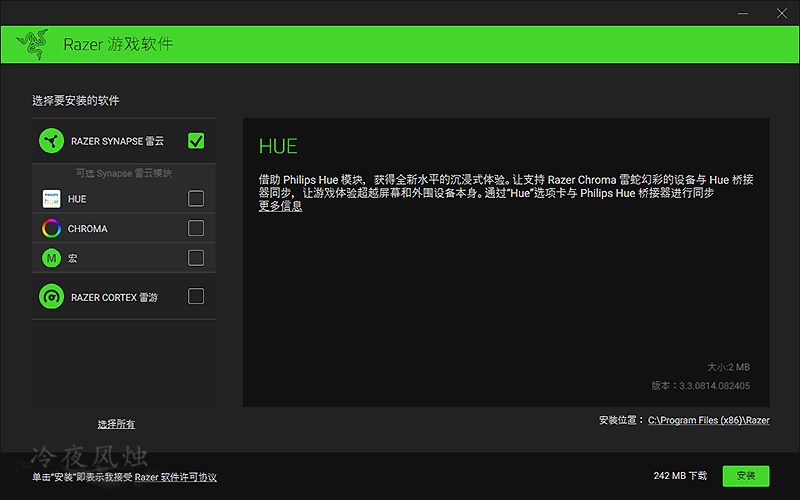Select the RAZER SYNAPSE 雷云 label
This screenshot has width=800, height=500.
coord(117,141)
